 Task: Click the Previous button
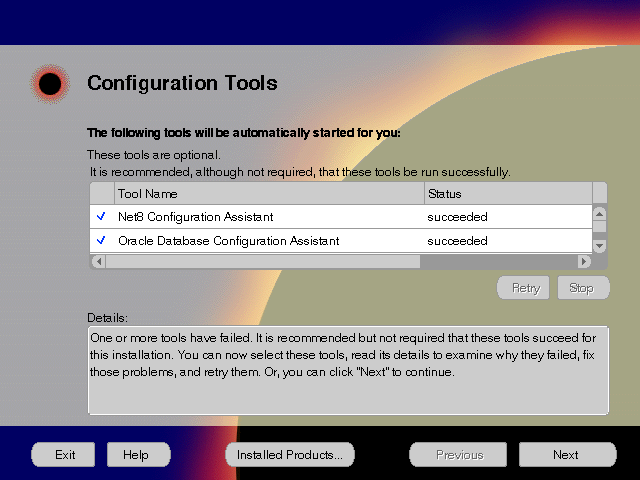tap(458, 454)
